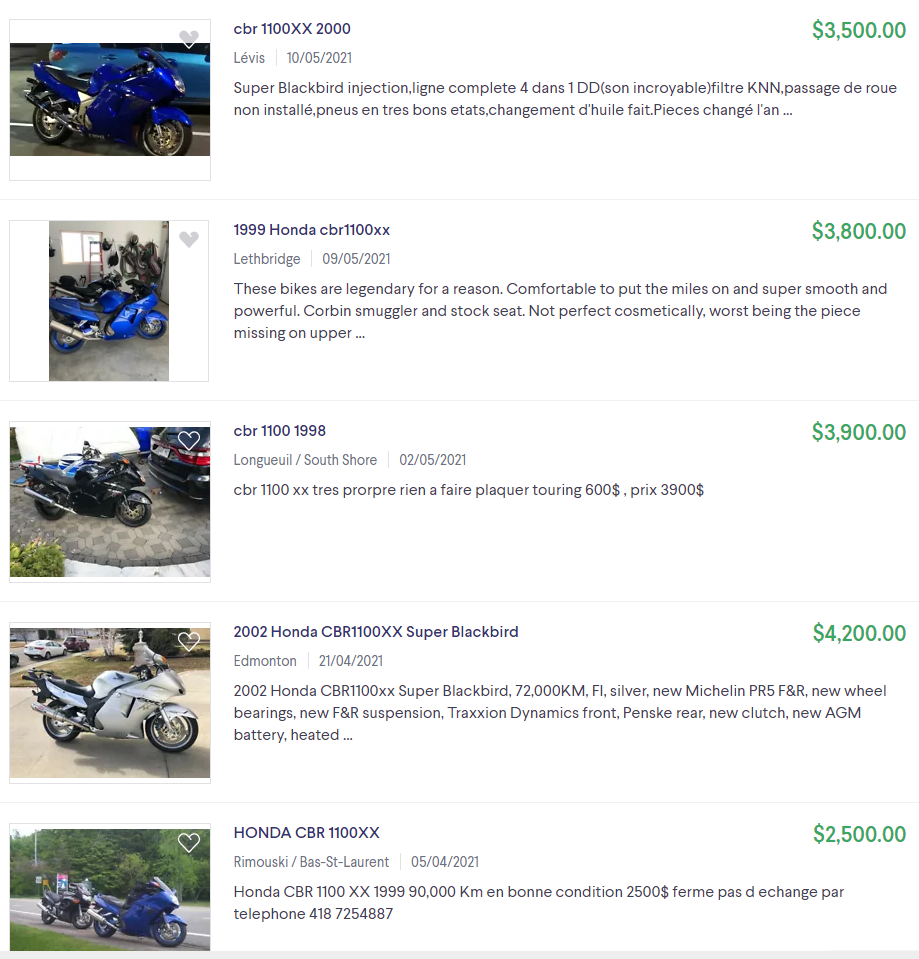
Task: Favorite the 2002 Super Blackbird listing
Action: [189, 642]
